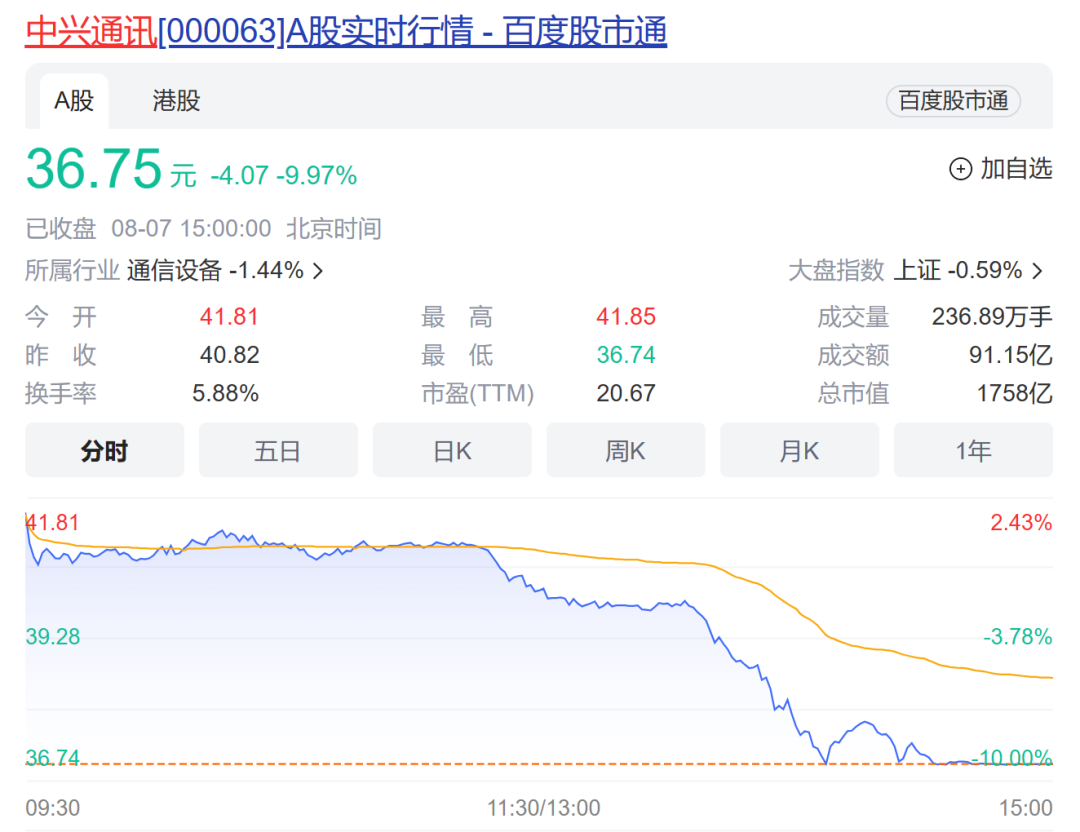Click the 成交额 value 91.15亿

coord(1010,355)
